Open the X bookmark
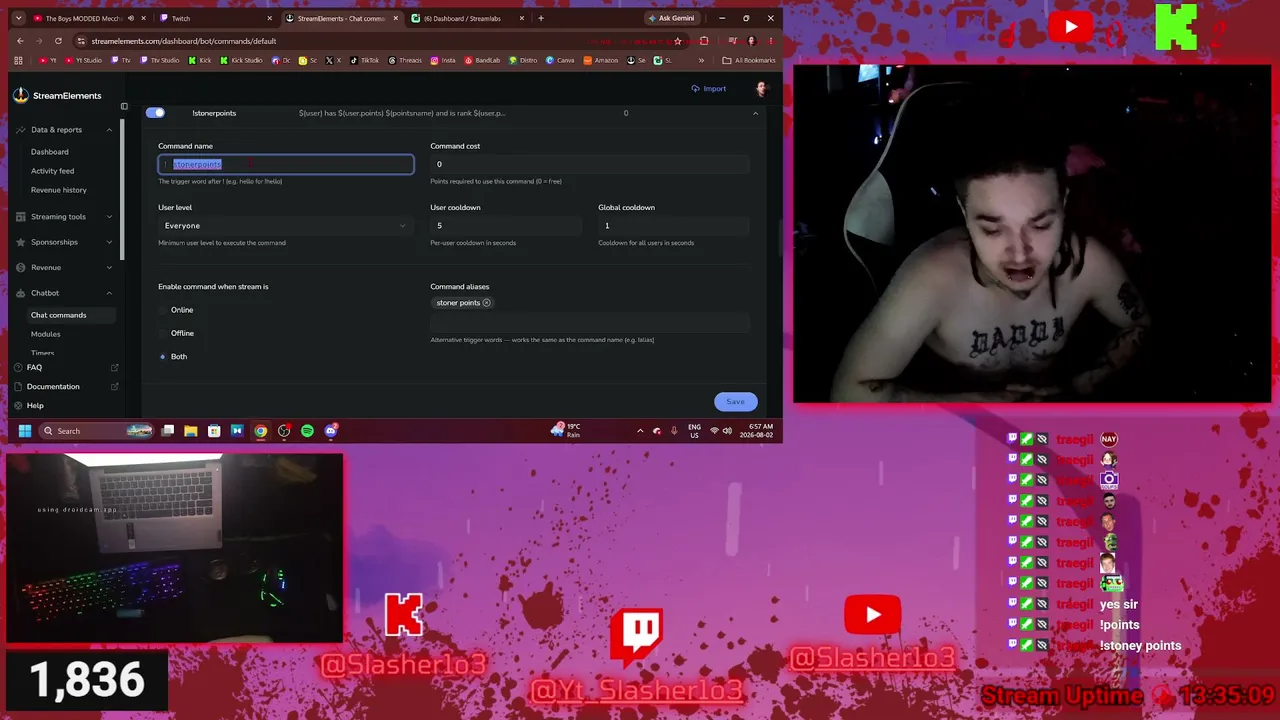Image resolution: width=1280 pixels, height=720 pixels. tap(335, 60)
